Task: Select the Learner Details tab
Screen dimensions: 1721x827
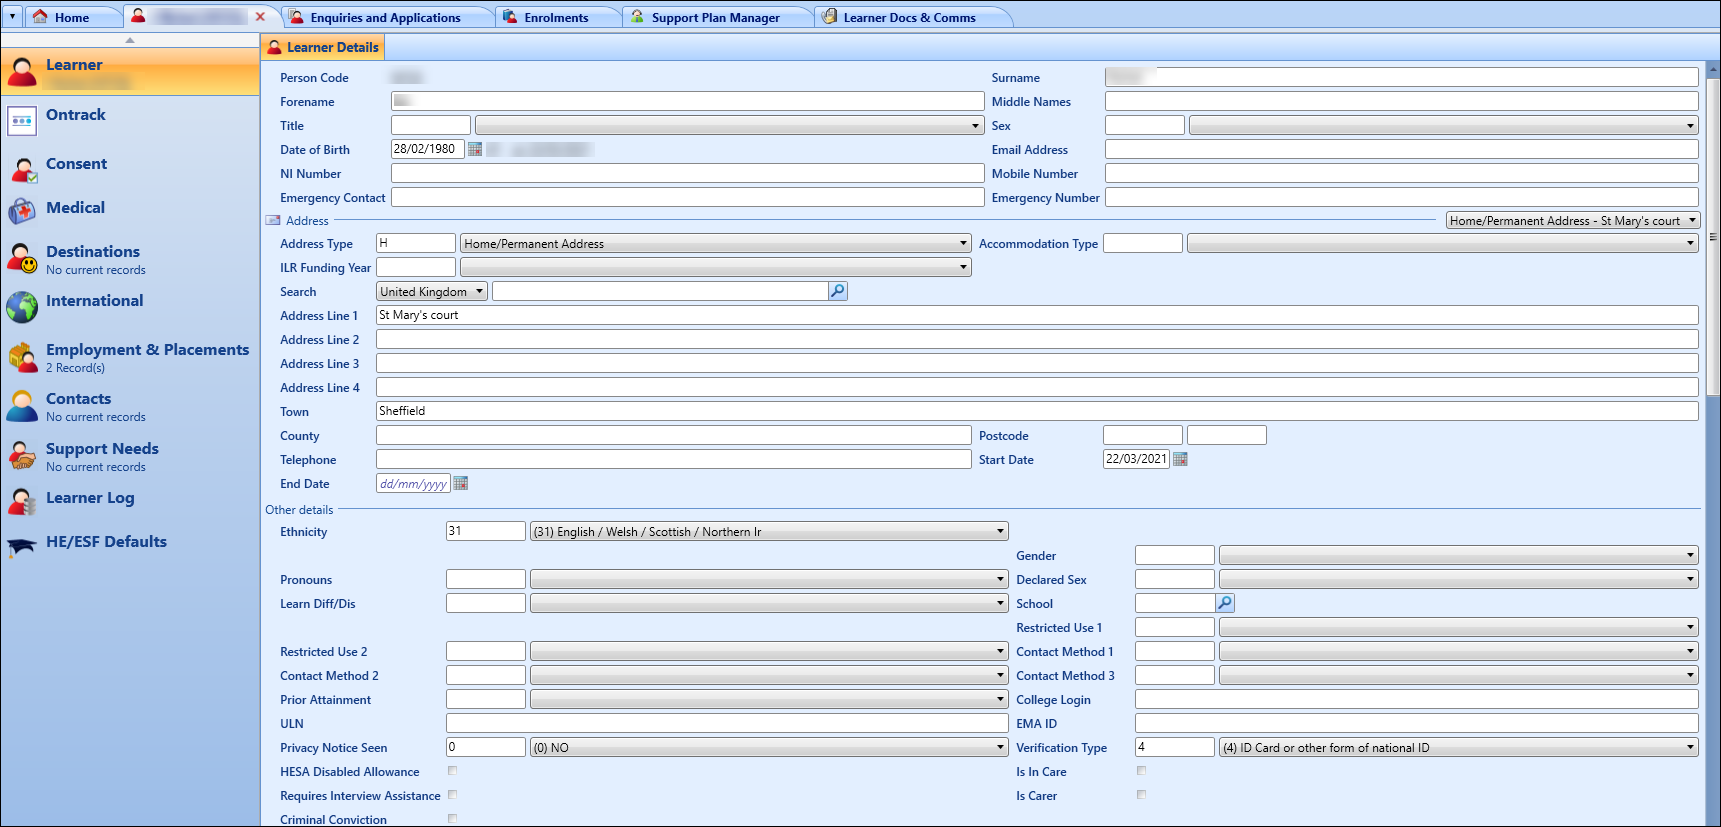Action: click(x=323, y=47)
